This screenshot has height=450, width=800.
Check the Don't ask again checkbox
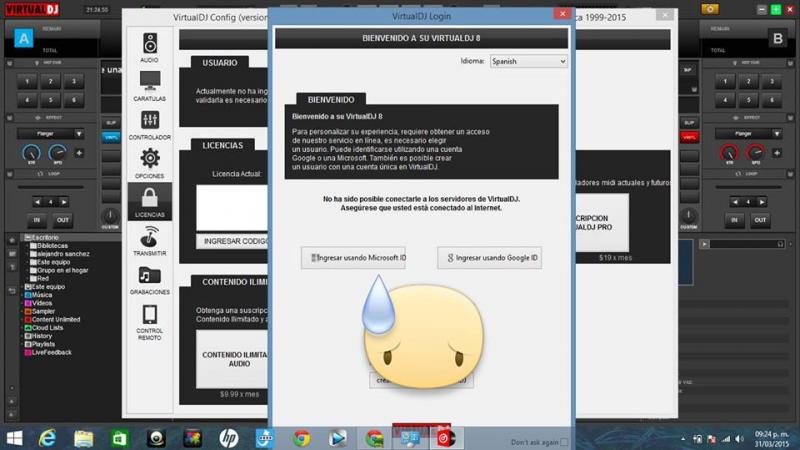coord(563,442)
